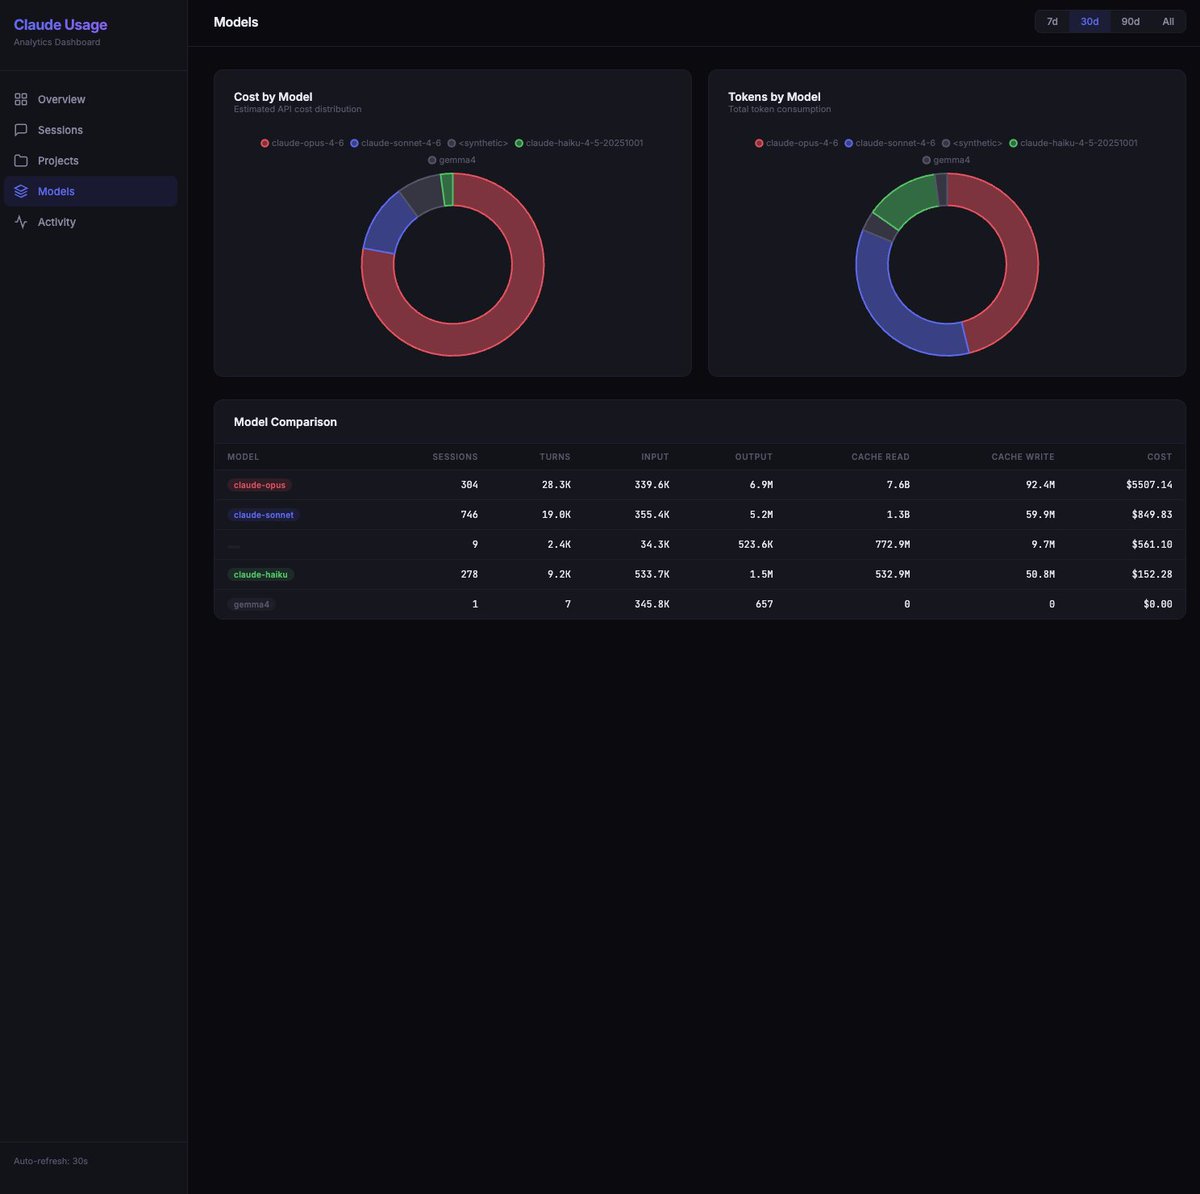Click the Cost by Model chart title
Image resolution: width=1200 pixels, height=1194 pixels.
pyautogui.click(x=273, y=97)
